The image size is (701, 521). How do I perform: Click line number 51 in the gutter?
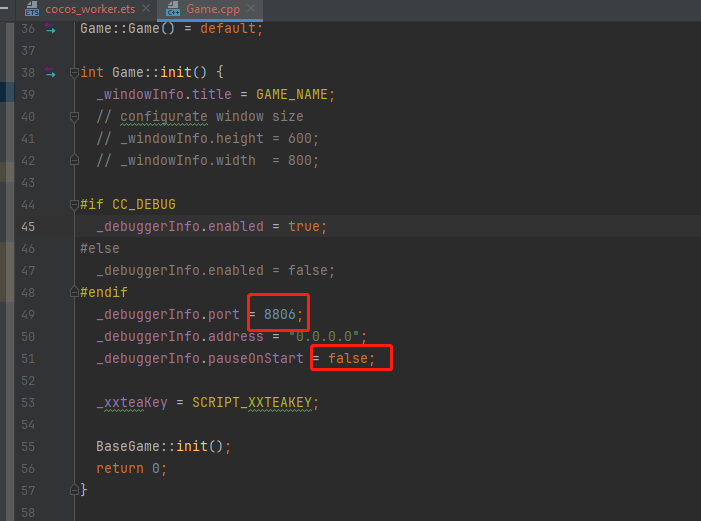point(28,359)
